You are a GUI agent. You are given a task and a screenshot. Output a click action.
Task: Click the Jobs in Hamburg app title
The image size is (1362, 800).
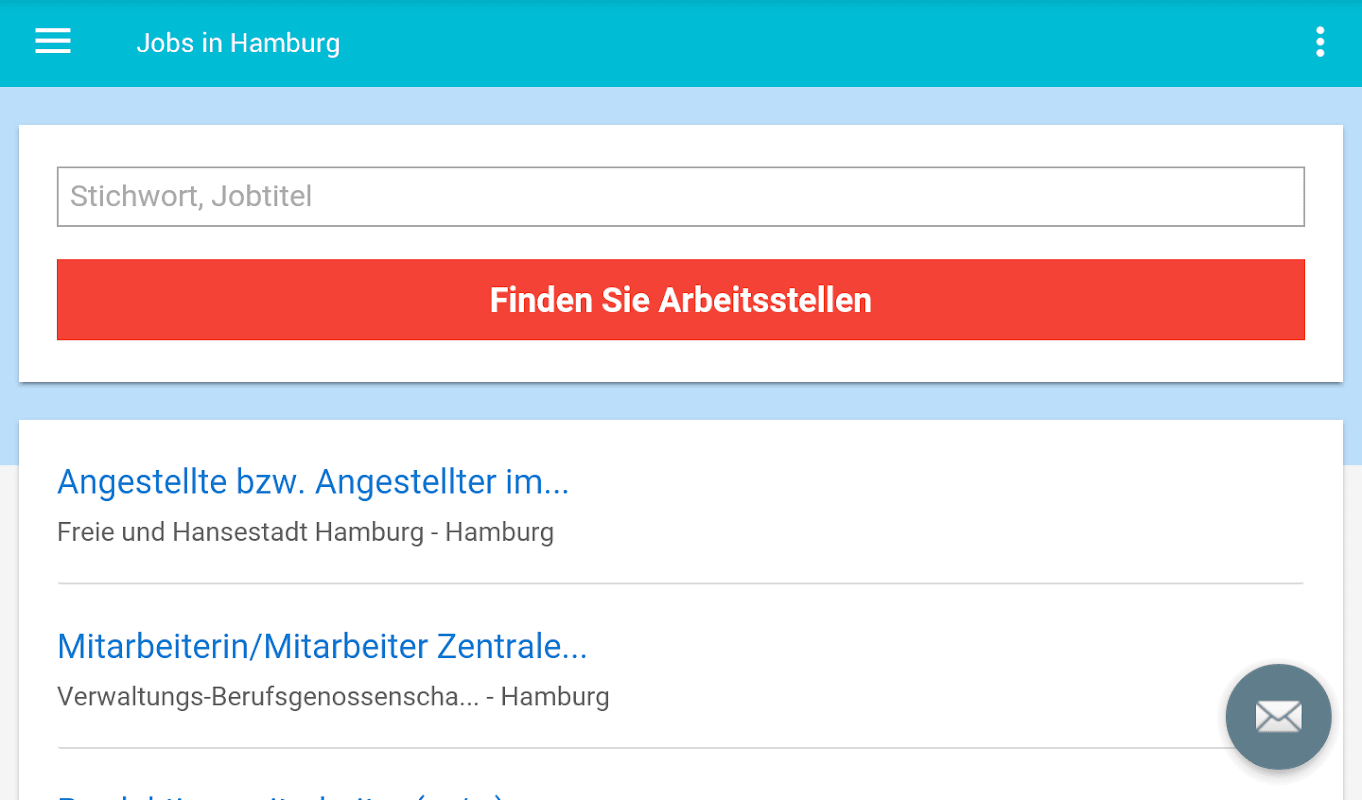238,44
